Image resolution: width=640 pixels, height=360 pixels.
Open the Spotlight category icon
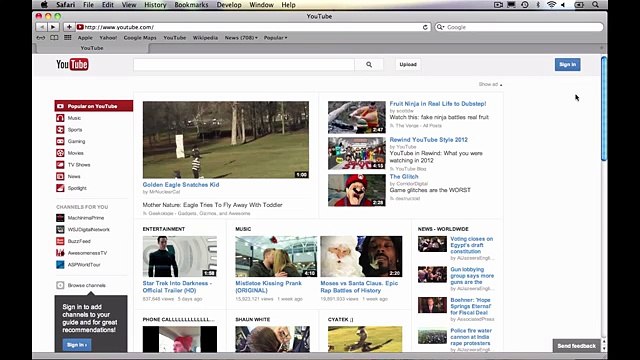coord(60,188)
